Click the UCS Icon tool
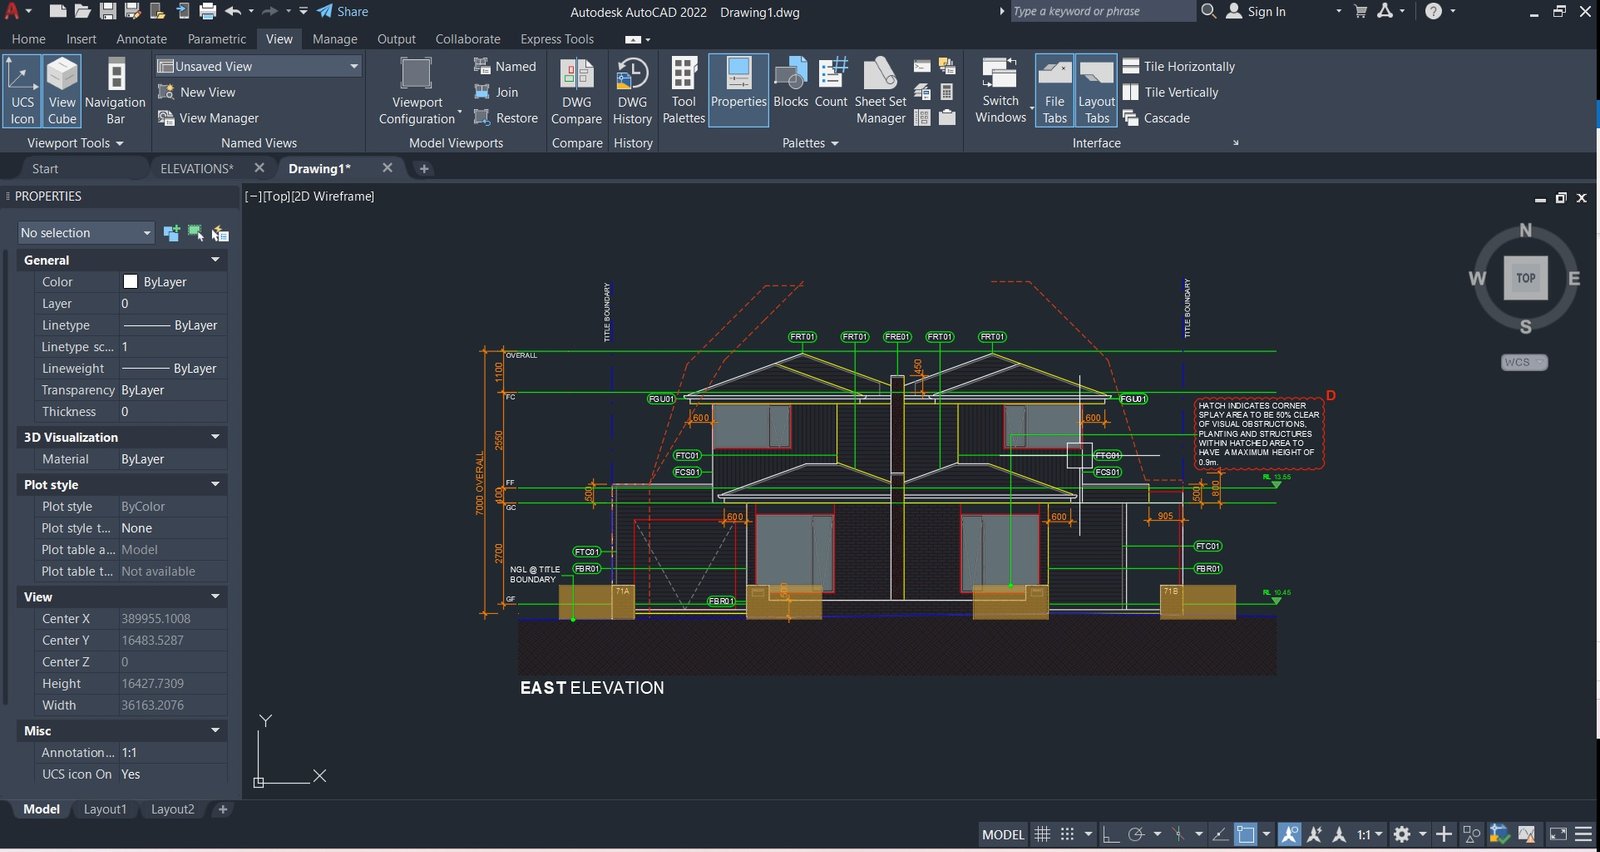Screen dimensions: 1600x852 tap(22, 90)
